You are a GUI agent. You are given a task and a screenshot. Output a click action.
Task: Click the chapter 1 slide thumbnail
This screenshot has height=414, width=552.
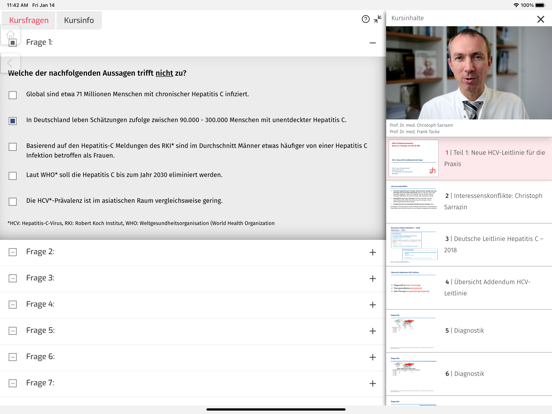[x=413, y=158]
